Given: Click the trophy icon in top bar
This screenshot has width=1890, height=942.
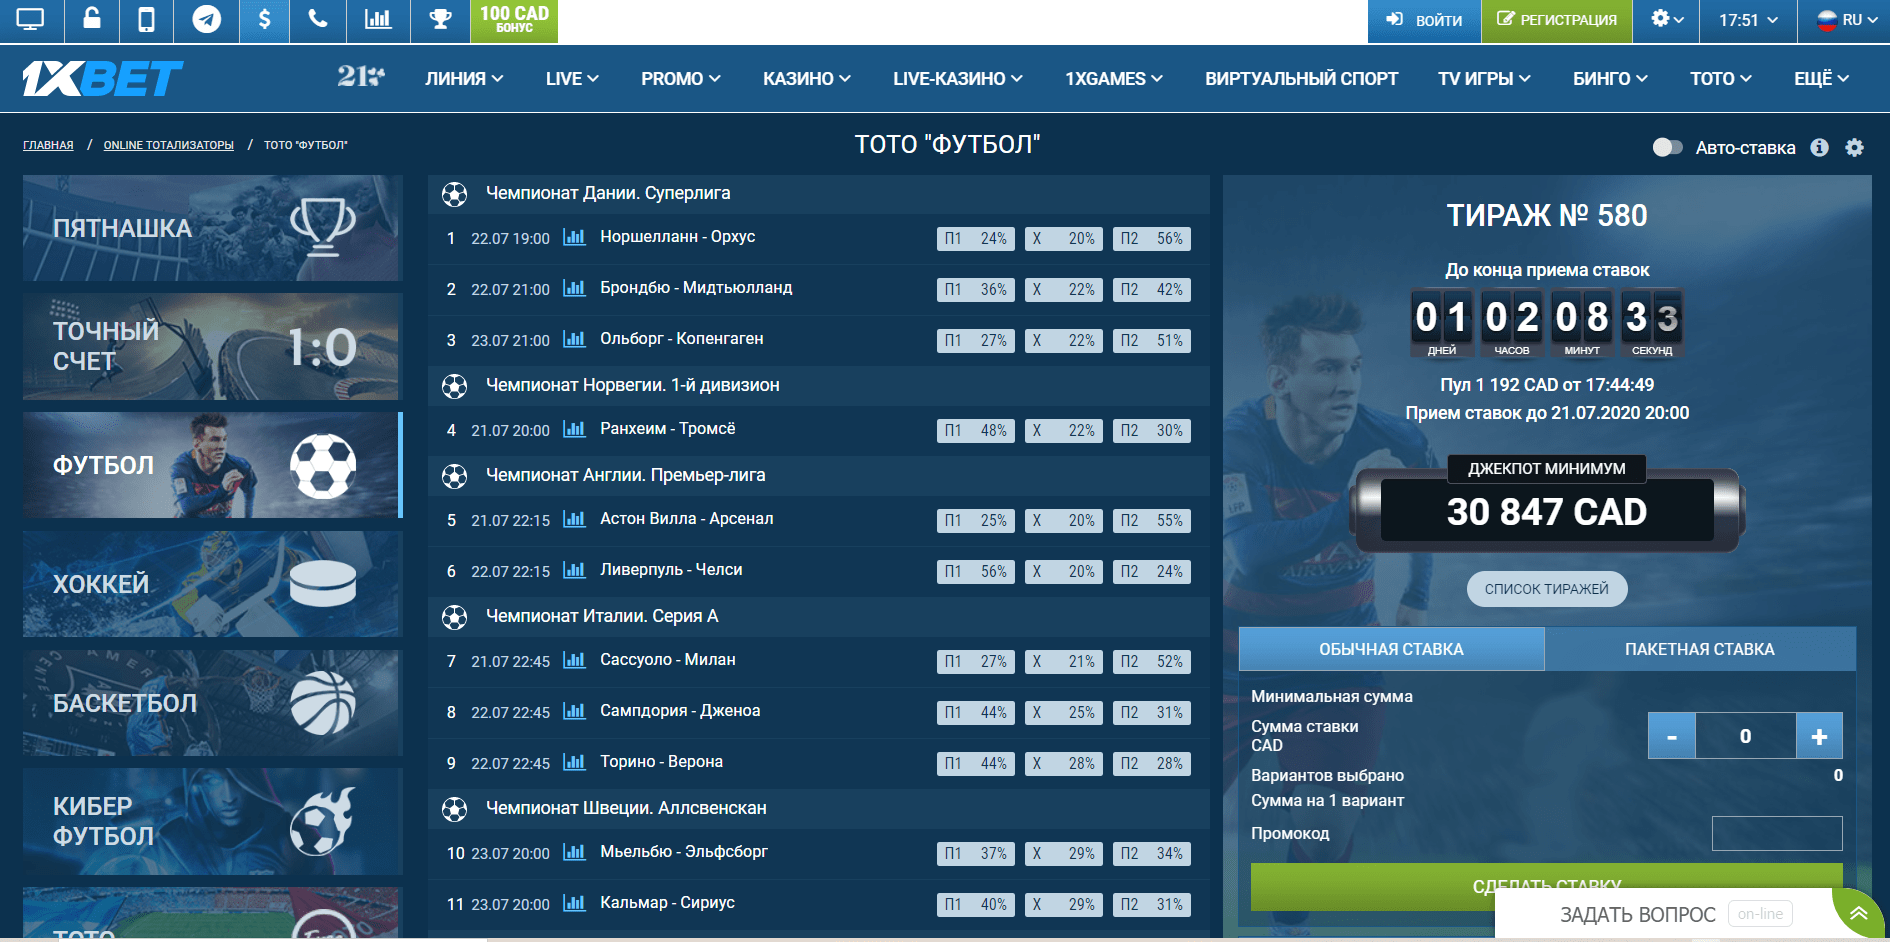Looking at the screenshot, I should pyautogui.click(x=440, y=19).
